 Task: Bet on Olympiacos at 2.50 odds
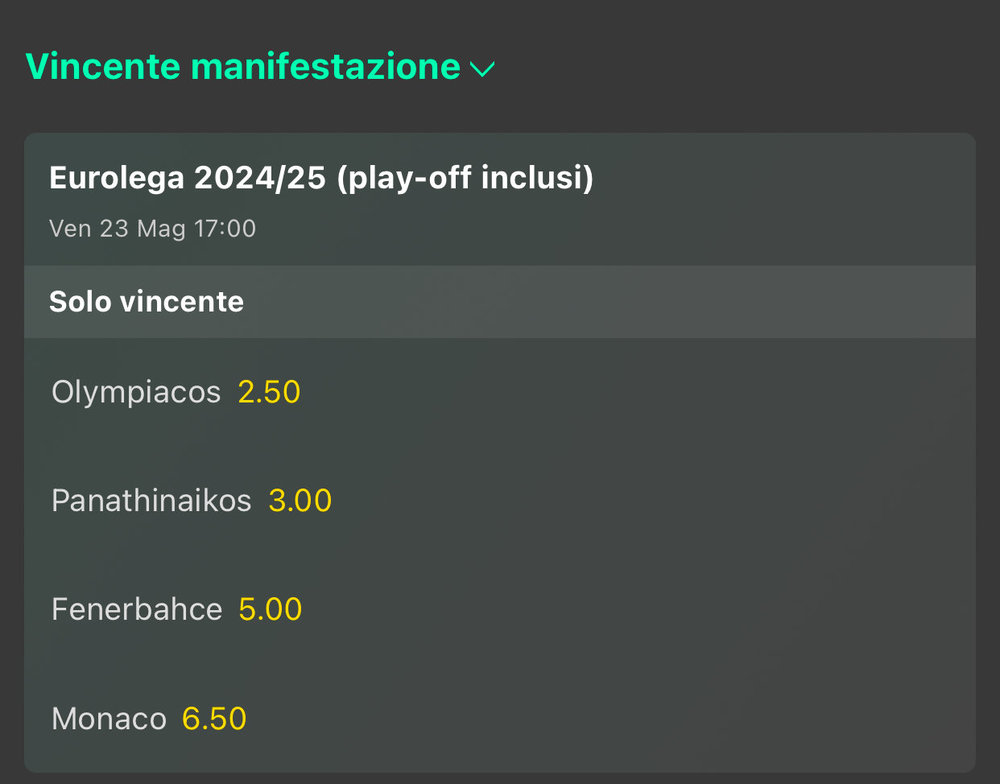click(x=268, y=392)
